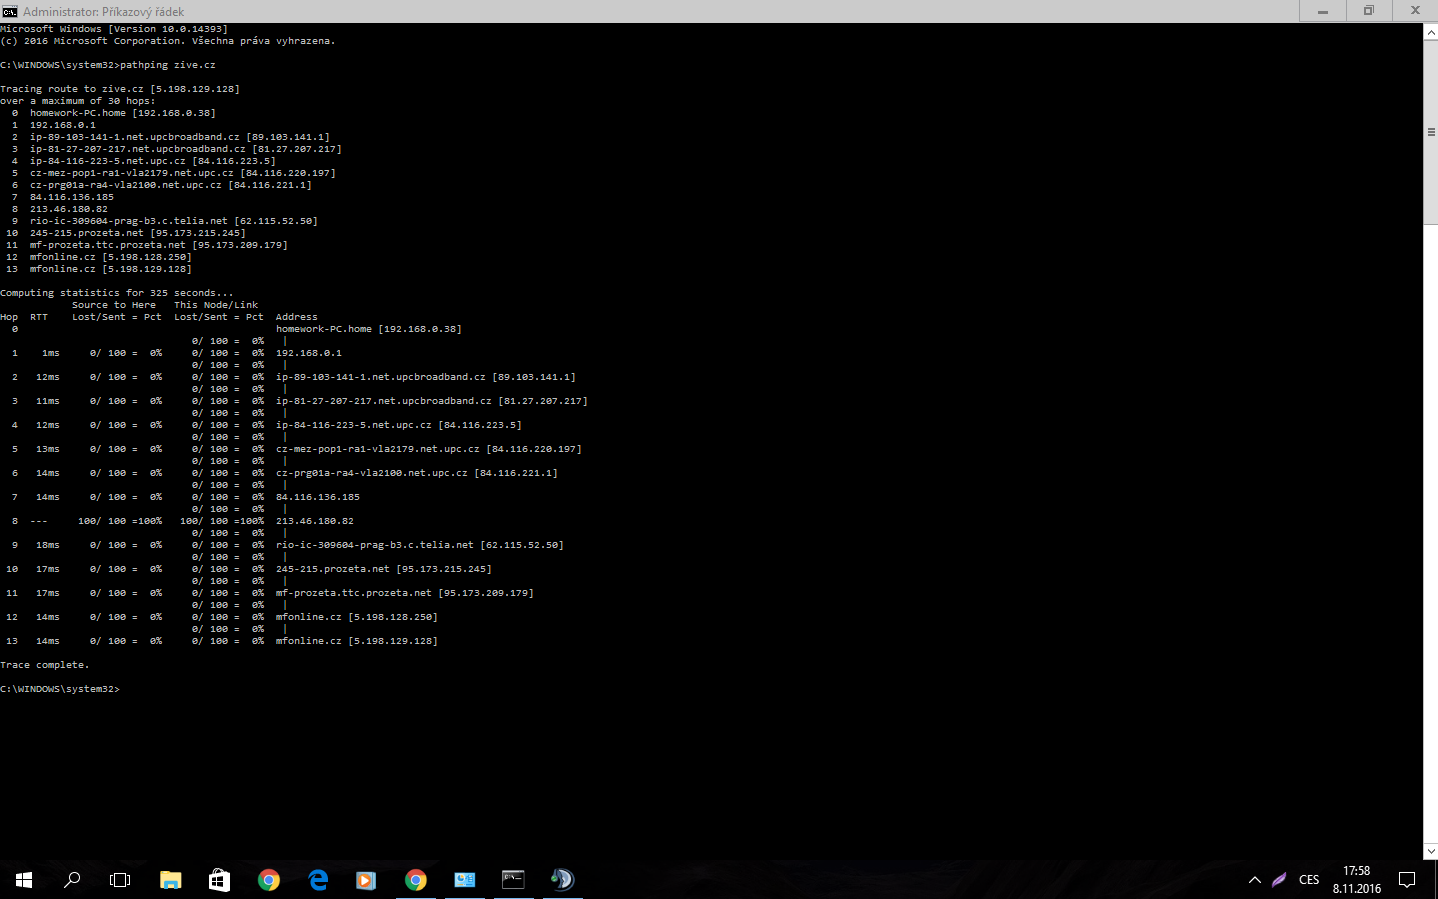The width and height of the screenshot is (1438, 899).
Task: Open the Start menu
Action: pos(24,880)
